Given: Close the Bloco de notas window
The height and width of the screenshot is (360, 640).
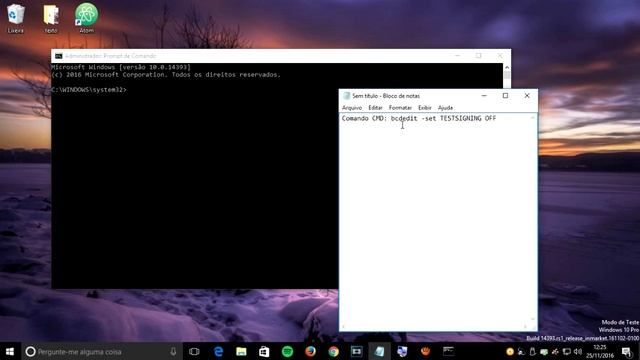Looking at the screenshot, I should click(x=527, y=96).
